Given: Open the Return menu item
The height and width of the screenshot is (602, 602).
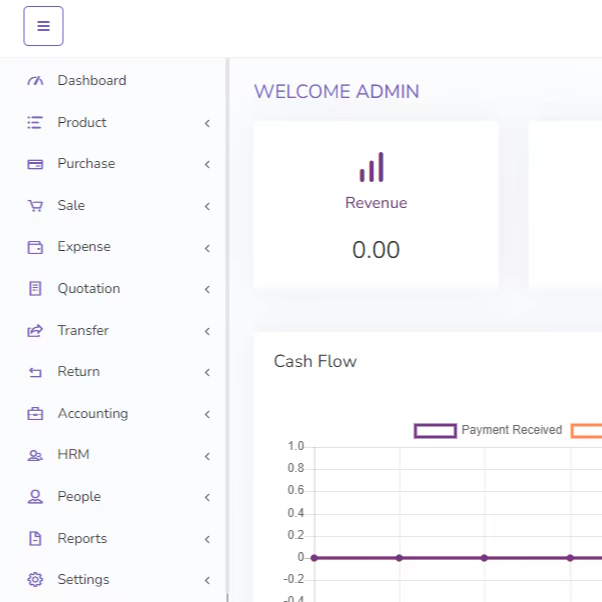Looking at the screenshot, I should (x=78, y=372).
